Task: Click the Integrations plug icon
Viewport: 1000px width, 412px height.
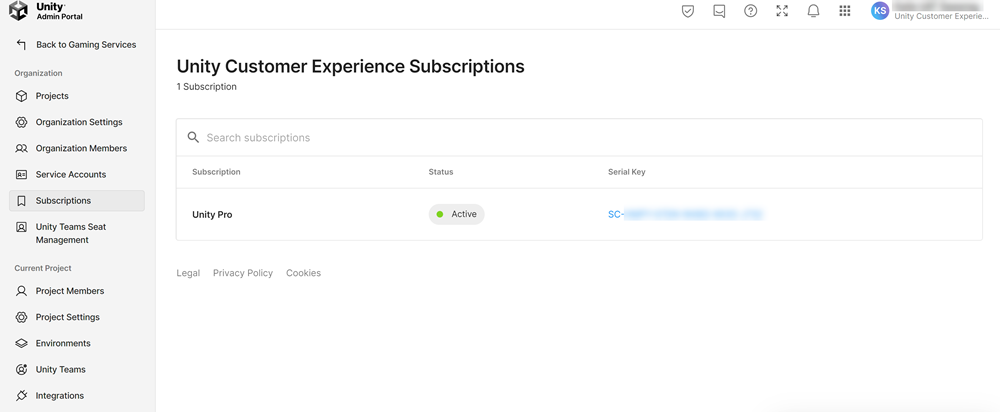Action: tap(21, 395)
